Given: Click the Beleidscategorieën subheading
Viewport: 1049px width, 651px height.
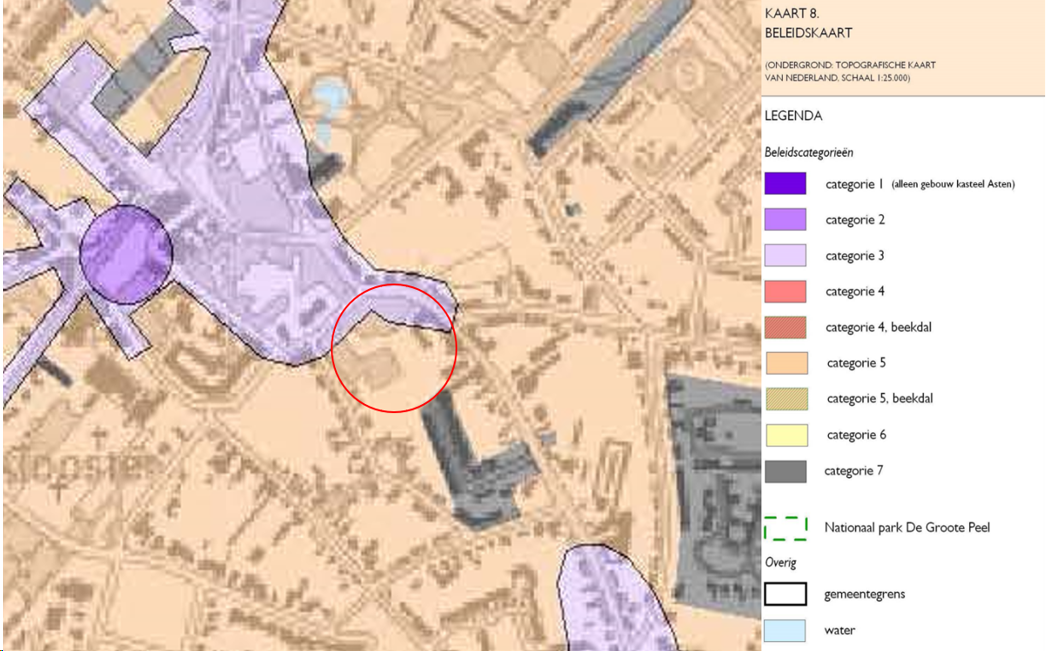Looking at the screenshot, I should pyautogui.click(x=810, y=152).
